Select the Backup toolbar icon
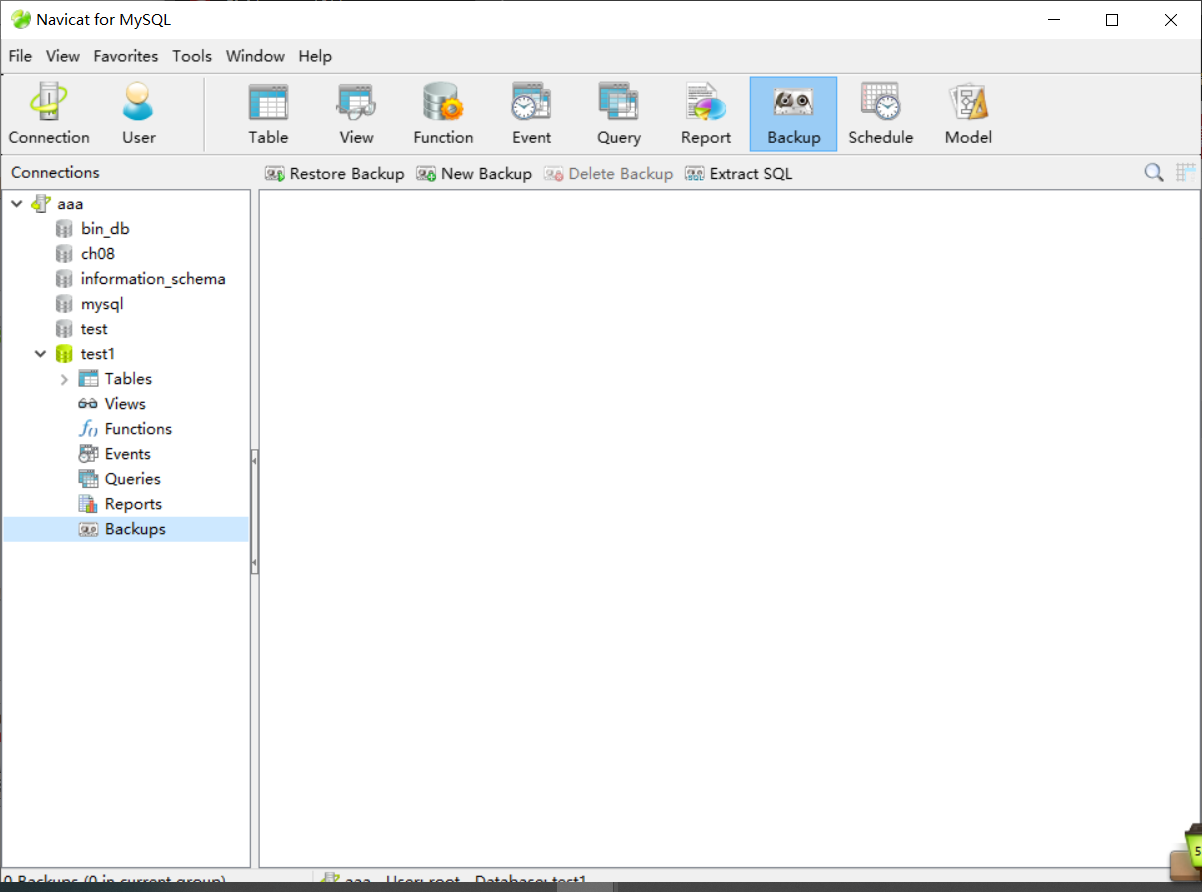1202x892 pixels. pyautogui.click(x=793, y=114)
